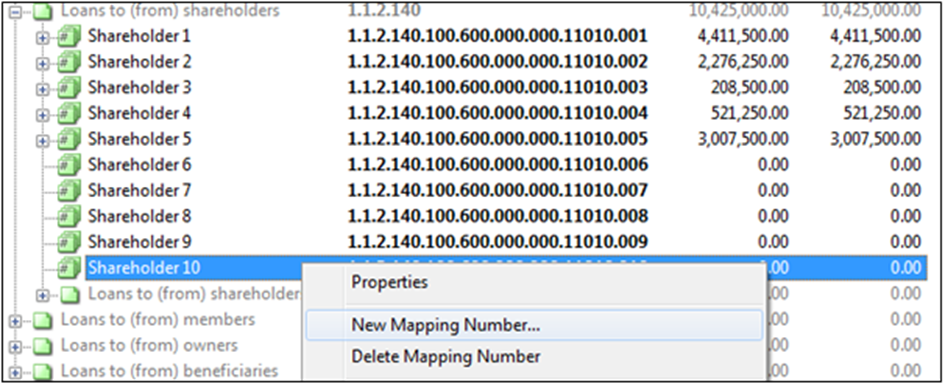Screen dimensions: 945x384
Task: Click last-column 0.00 in Shareholder 6 row
Action: point(905,164)
